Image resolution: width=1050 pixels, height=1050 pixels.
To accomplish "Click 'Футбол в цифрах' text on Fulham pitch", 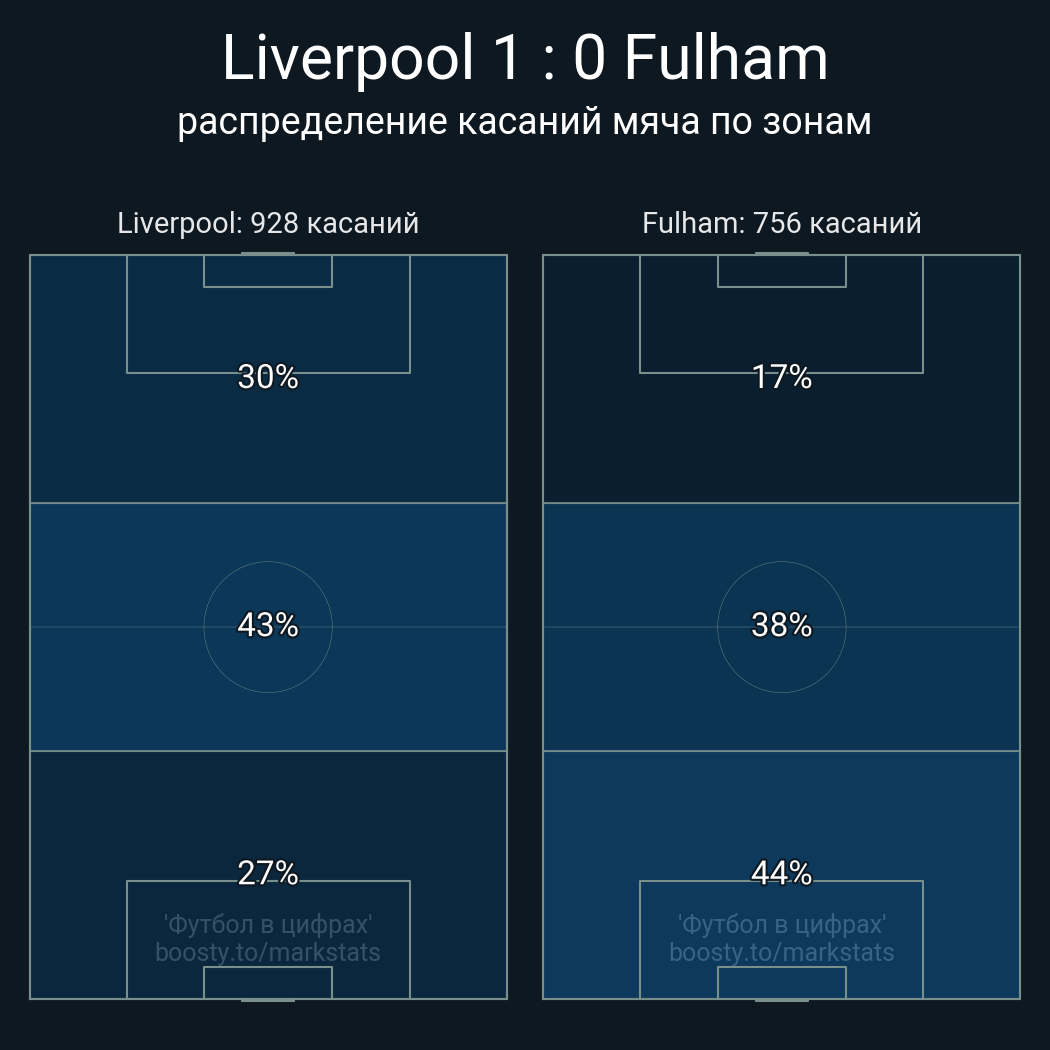I will click(782, 924).
